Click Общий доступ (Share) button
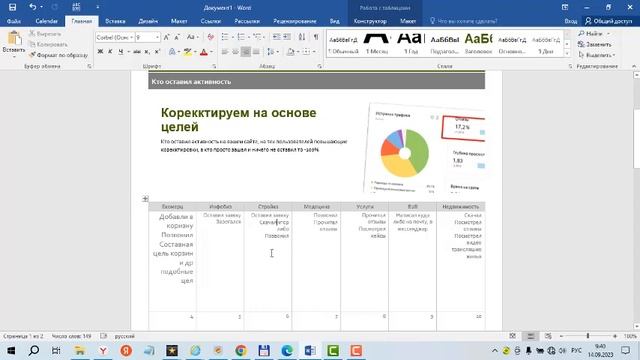This screenshot has height=360, width=640. coord(609,21)
